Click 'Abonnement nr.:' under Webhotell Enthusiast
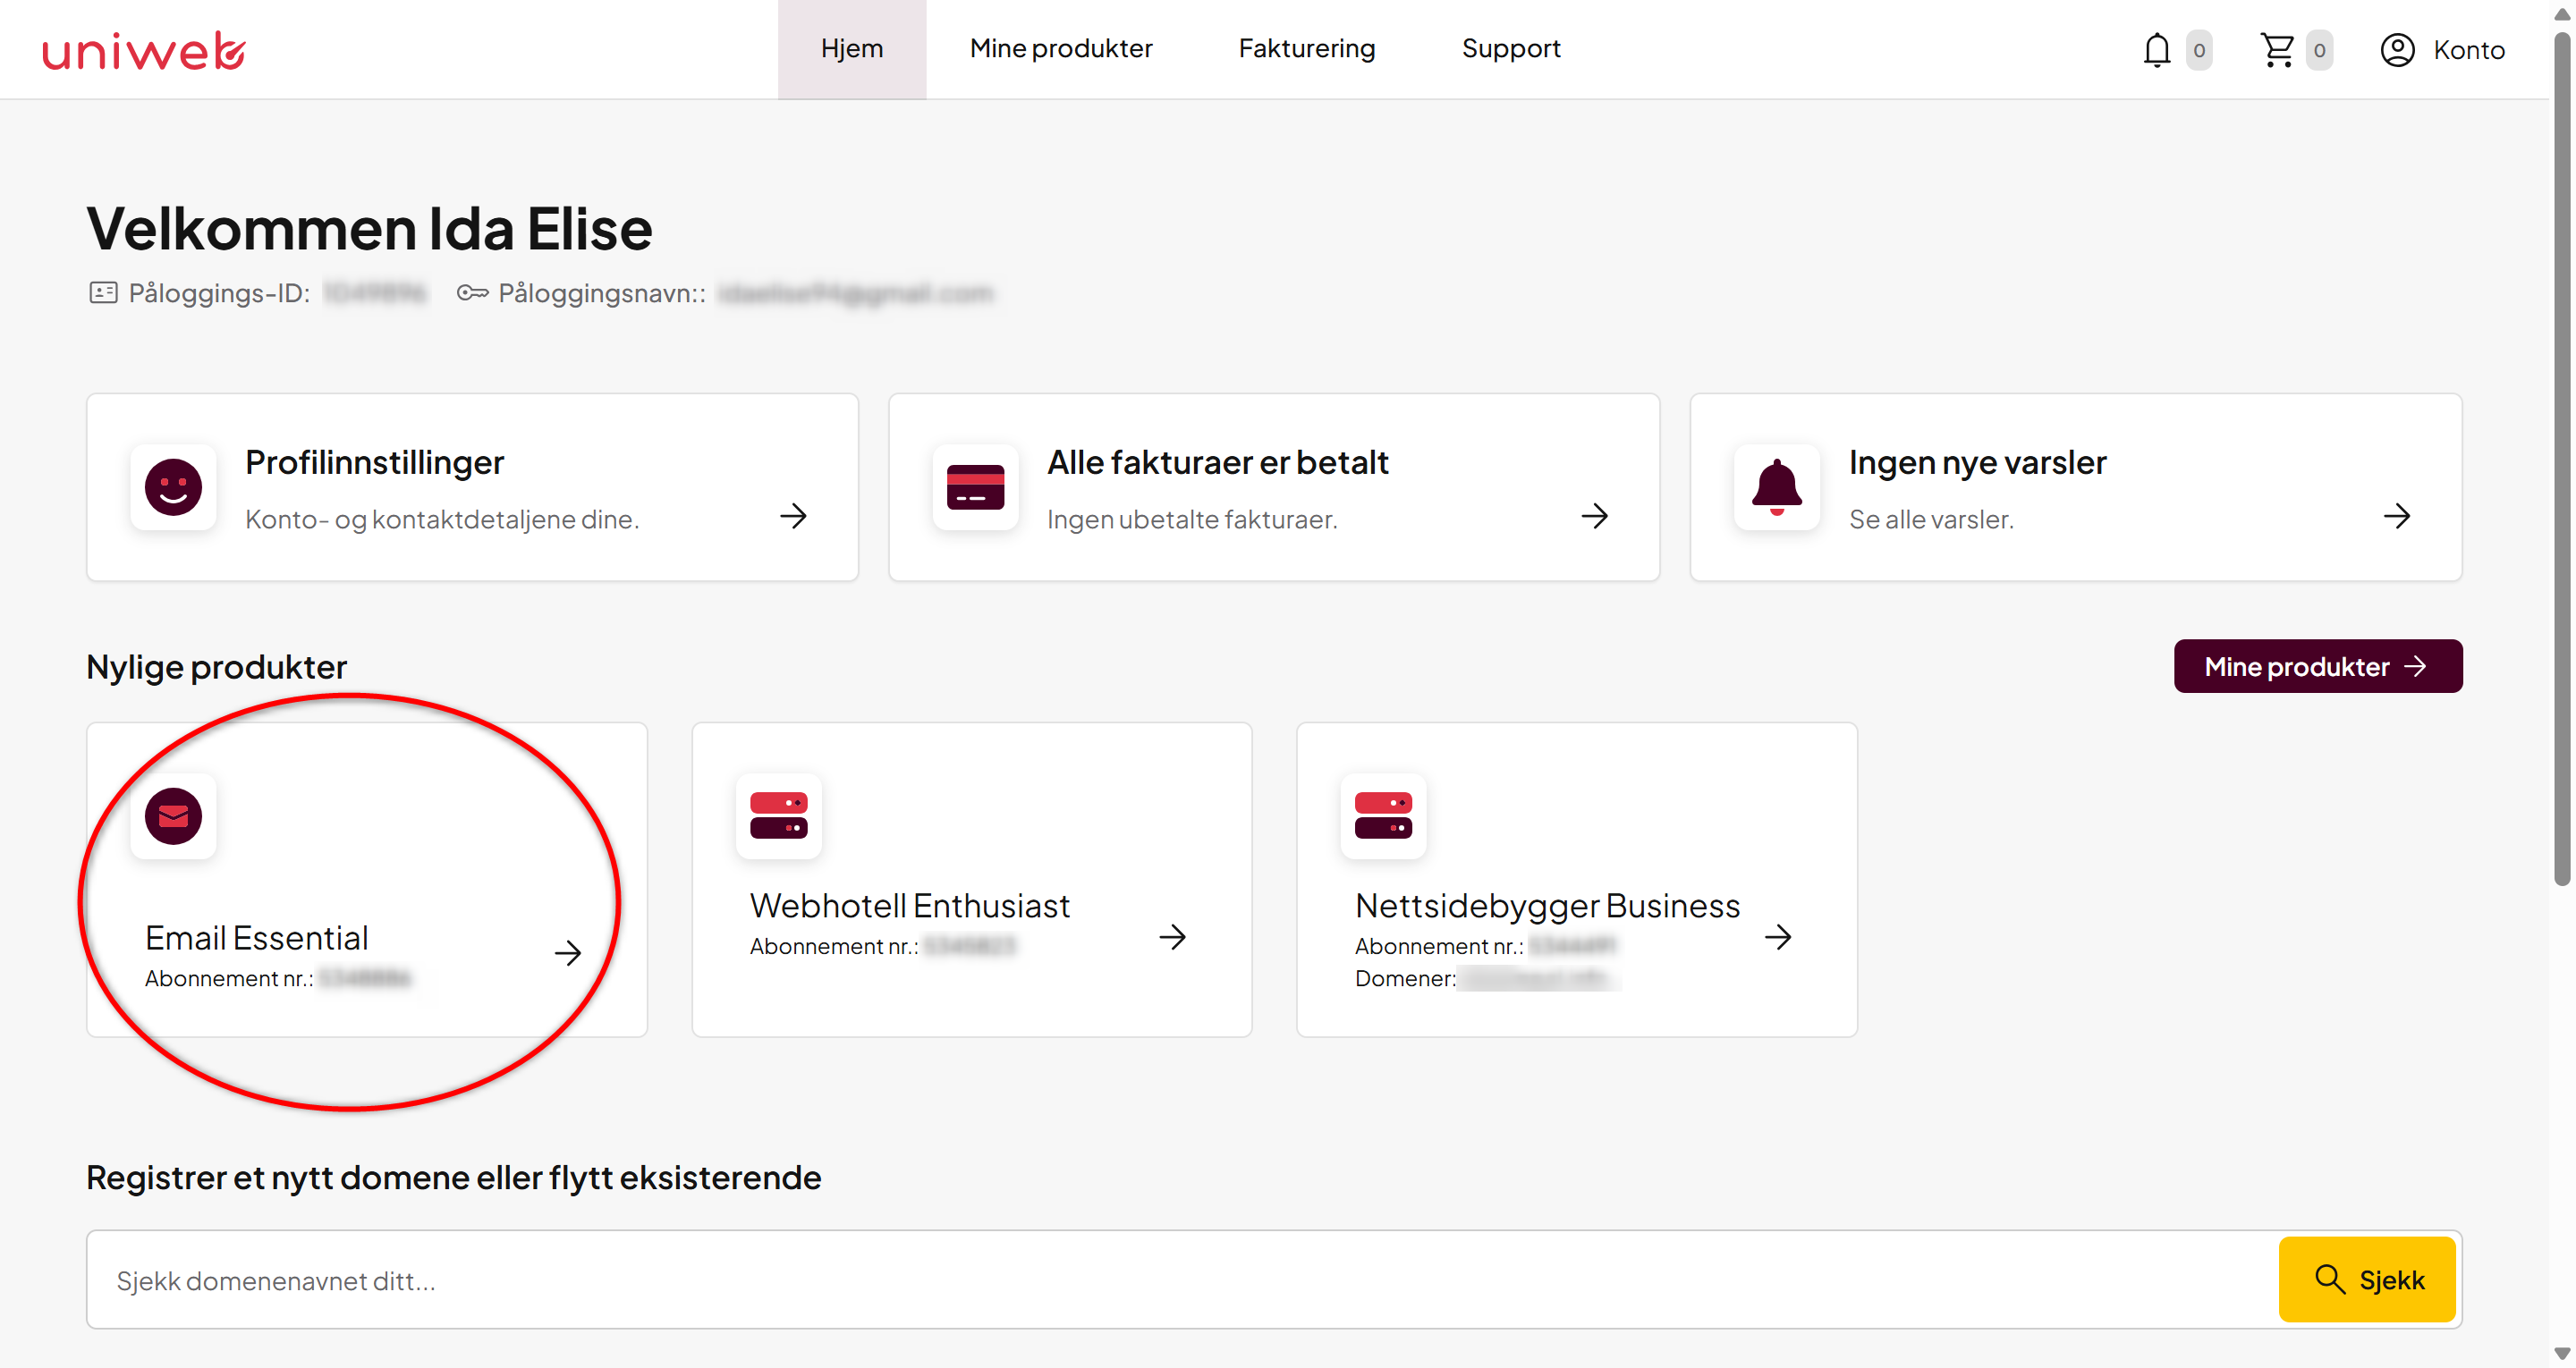Screen dimensions: 2576x1368 click(834, 946)
